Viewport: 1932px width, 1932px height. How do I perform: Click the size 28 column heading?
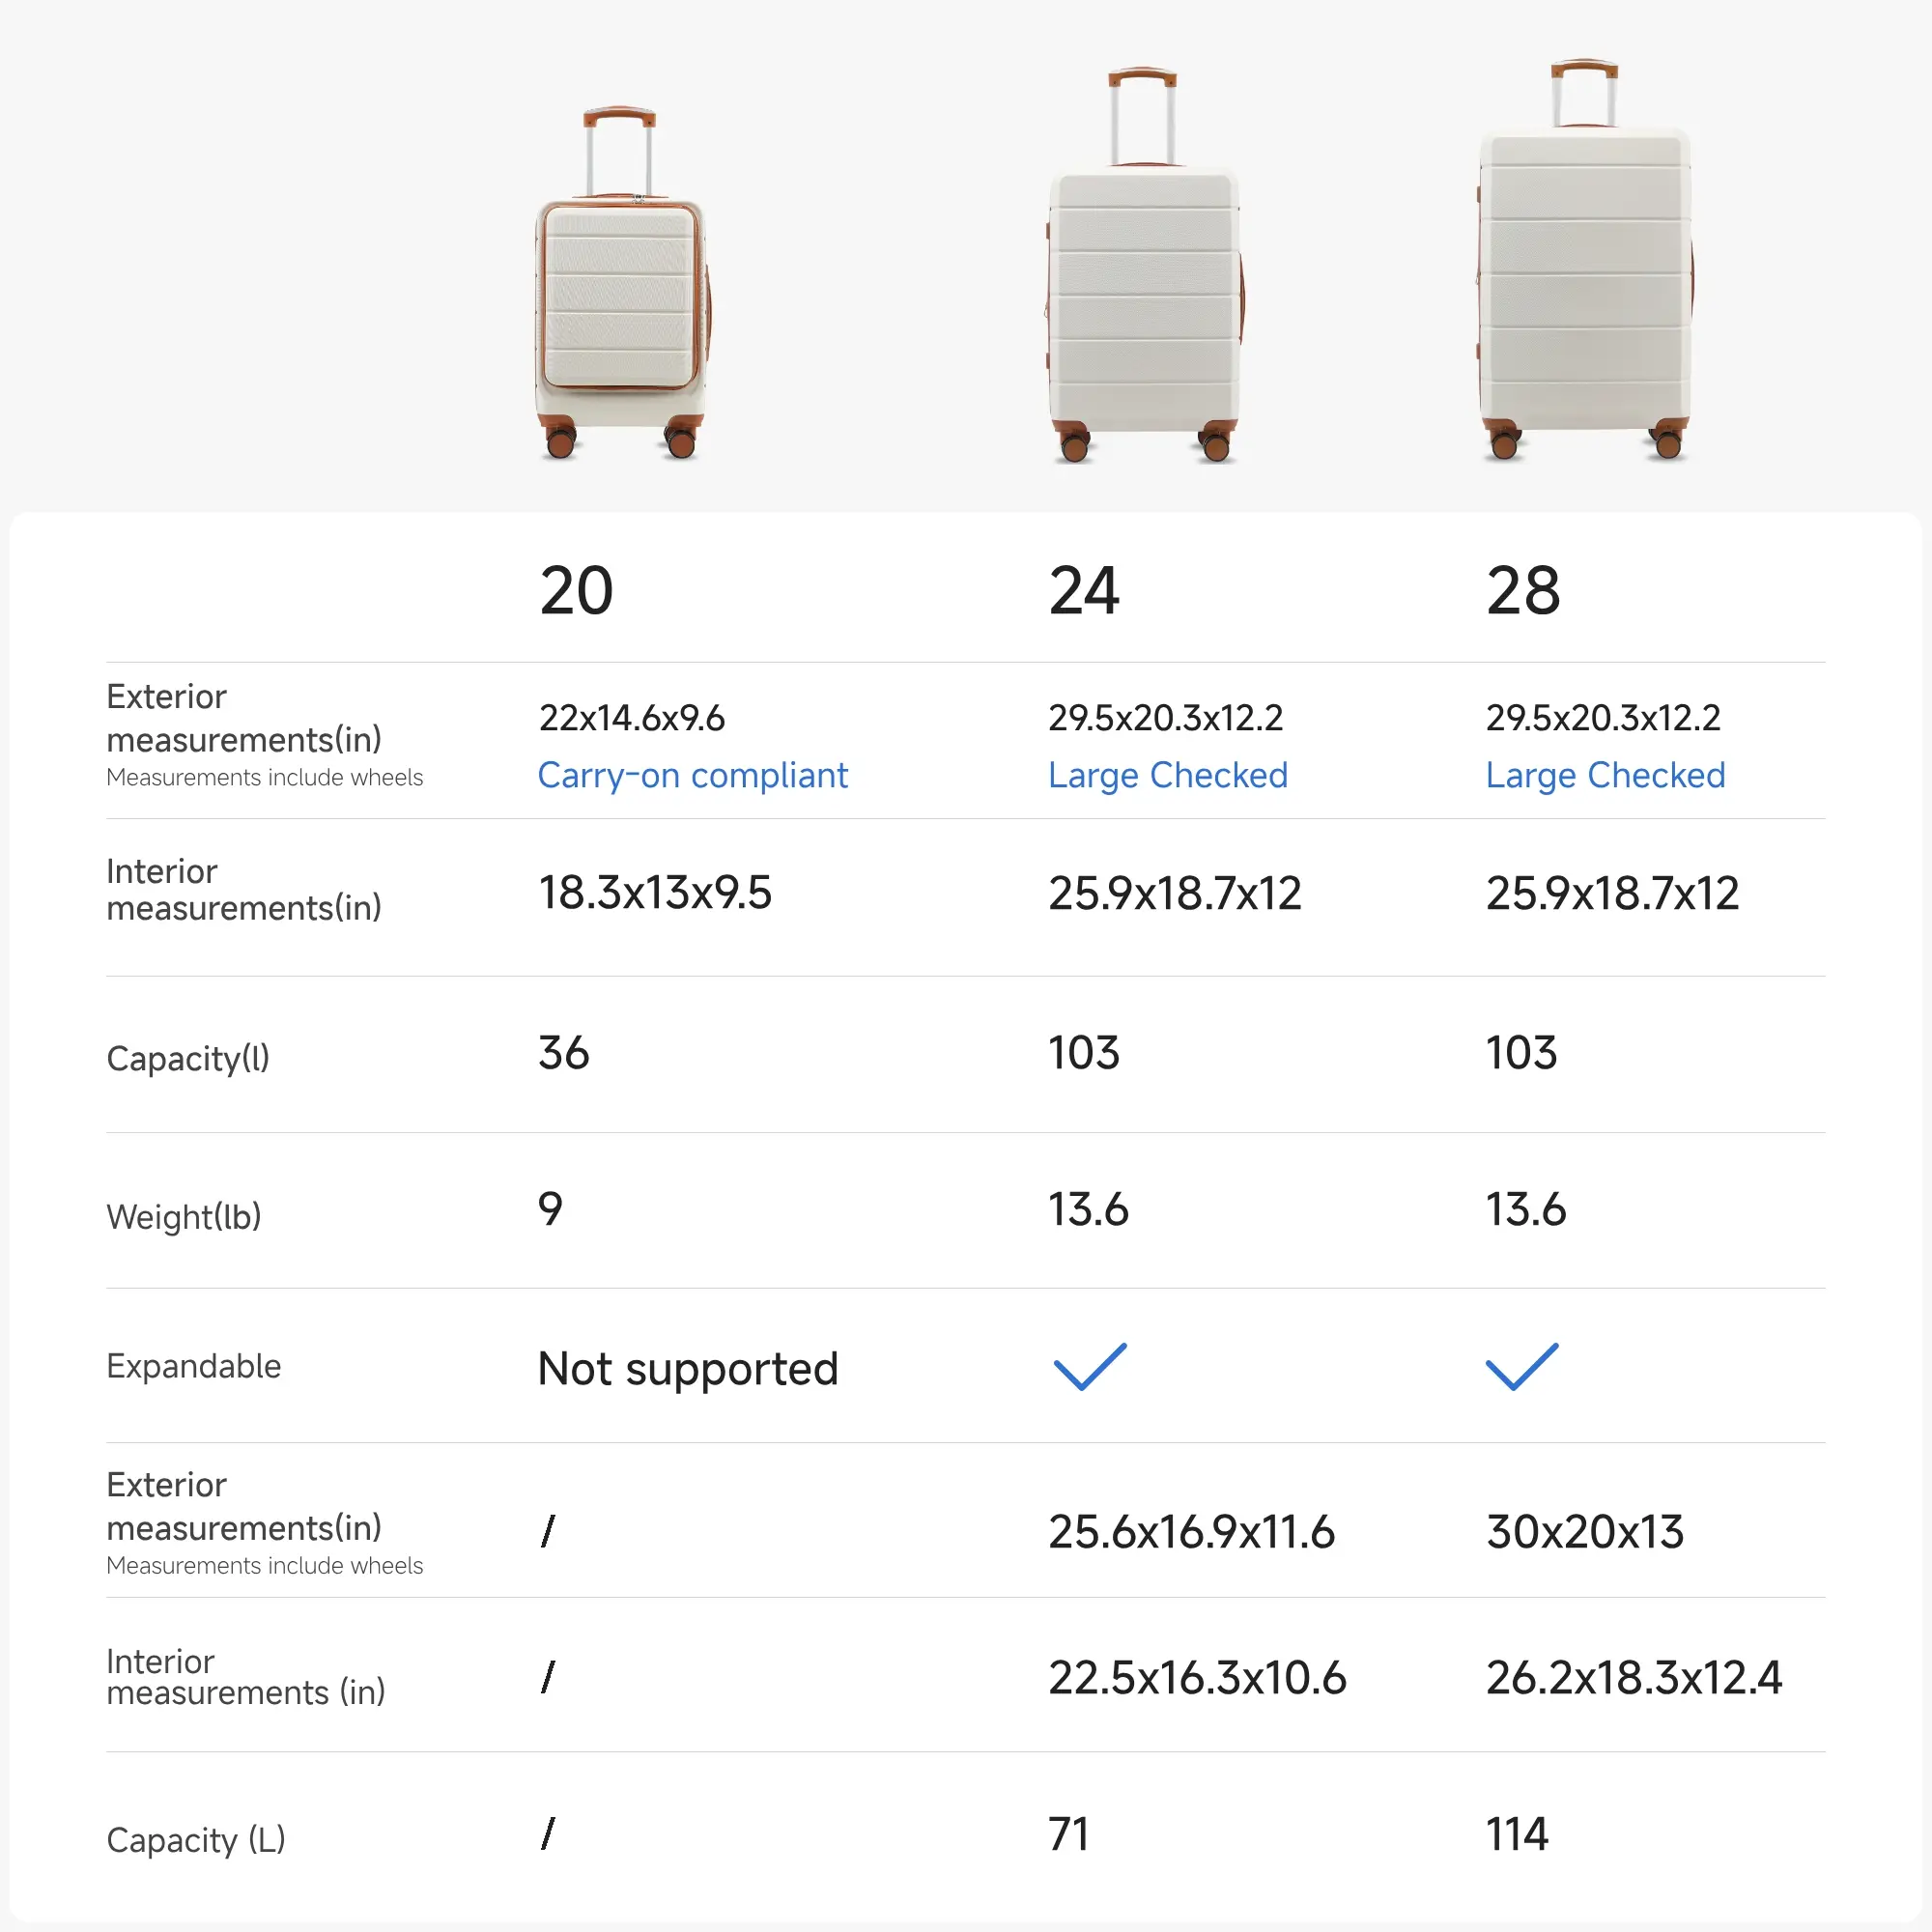[1522, 590]
